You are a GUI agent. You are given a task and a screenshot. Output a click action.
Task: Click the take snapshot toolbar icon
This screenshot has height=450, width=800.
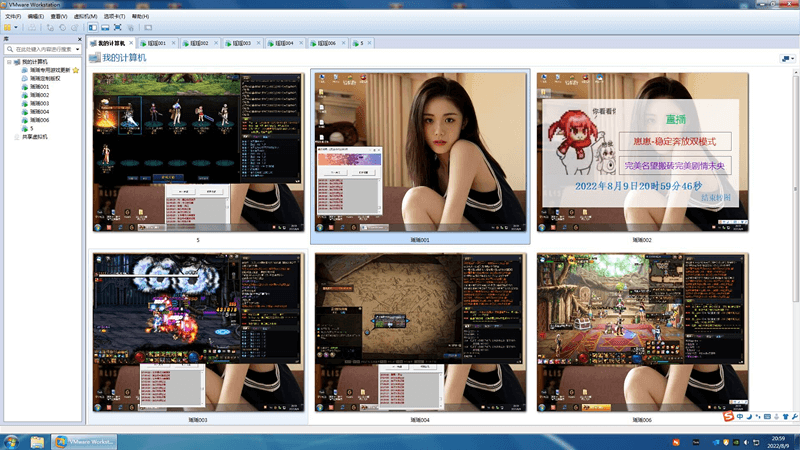(50, 28)
